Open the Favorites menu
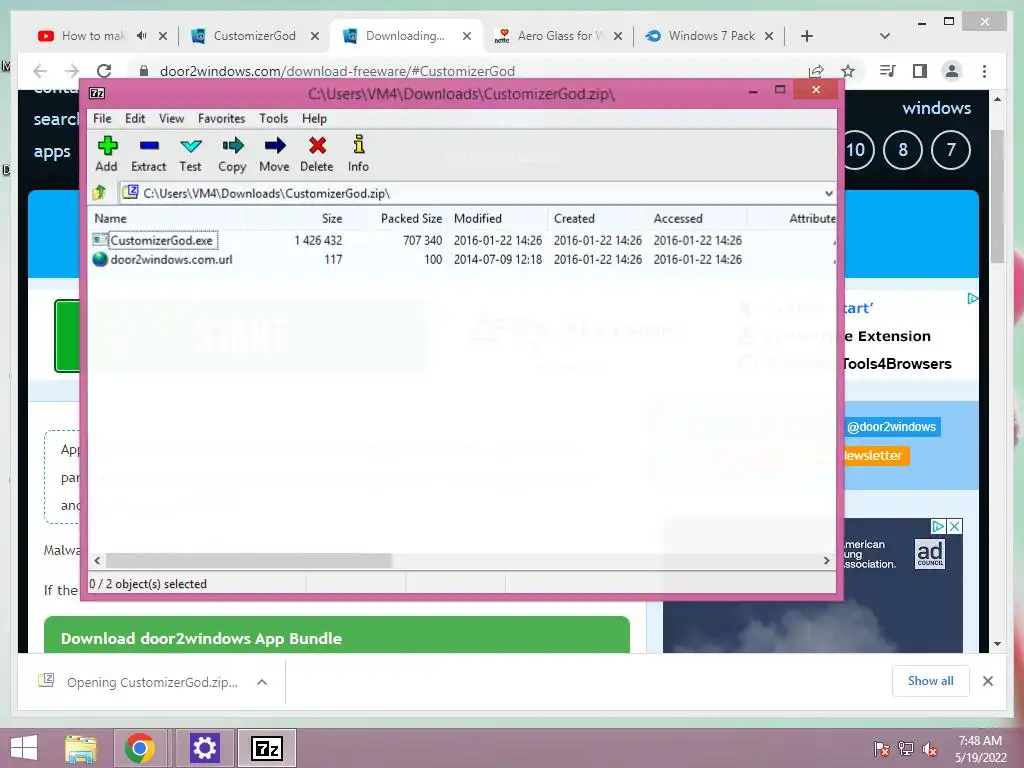This screenshot has width=1024, height=768. 221,118
